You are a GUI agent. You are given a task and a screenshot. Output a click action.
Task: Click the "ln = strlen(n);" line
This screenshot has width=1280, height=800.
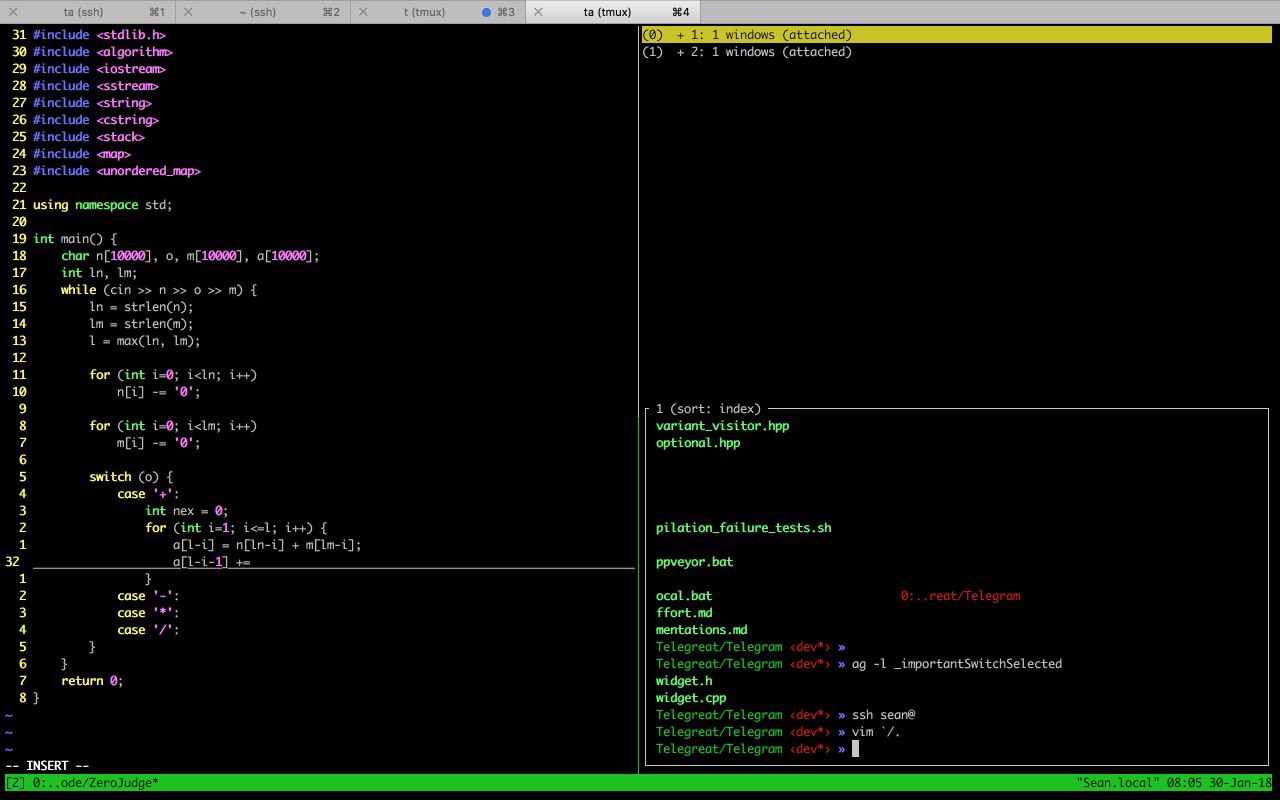click(141, 307)
